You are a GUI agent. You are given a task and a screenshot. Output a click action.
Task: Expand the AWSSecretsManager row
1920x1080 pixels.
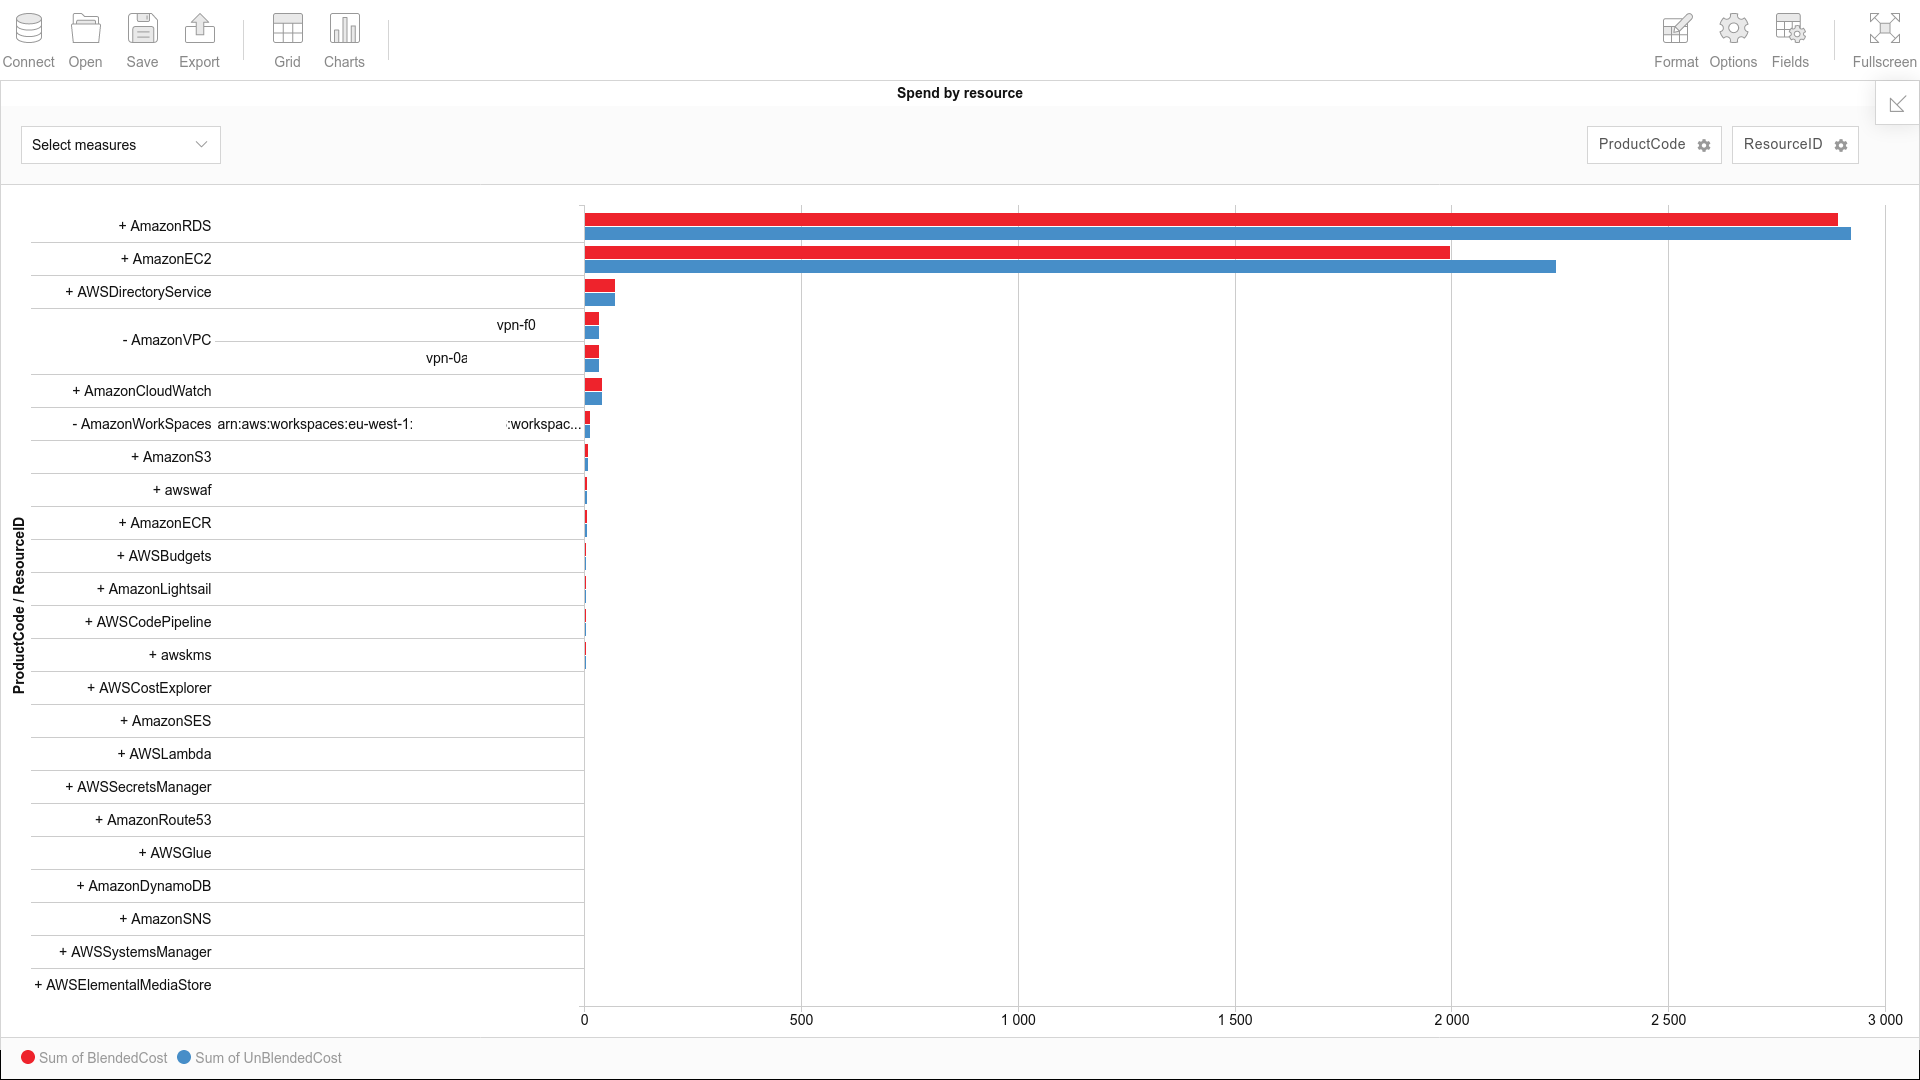coord(138,787)
